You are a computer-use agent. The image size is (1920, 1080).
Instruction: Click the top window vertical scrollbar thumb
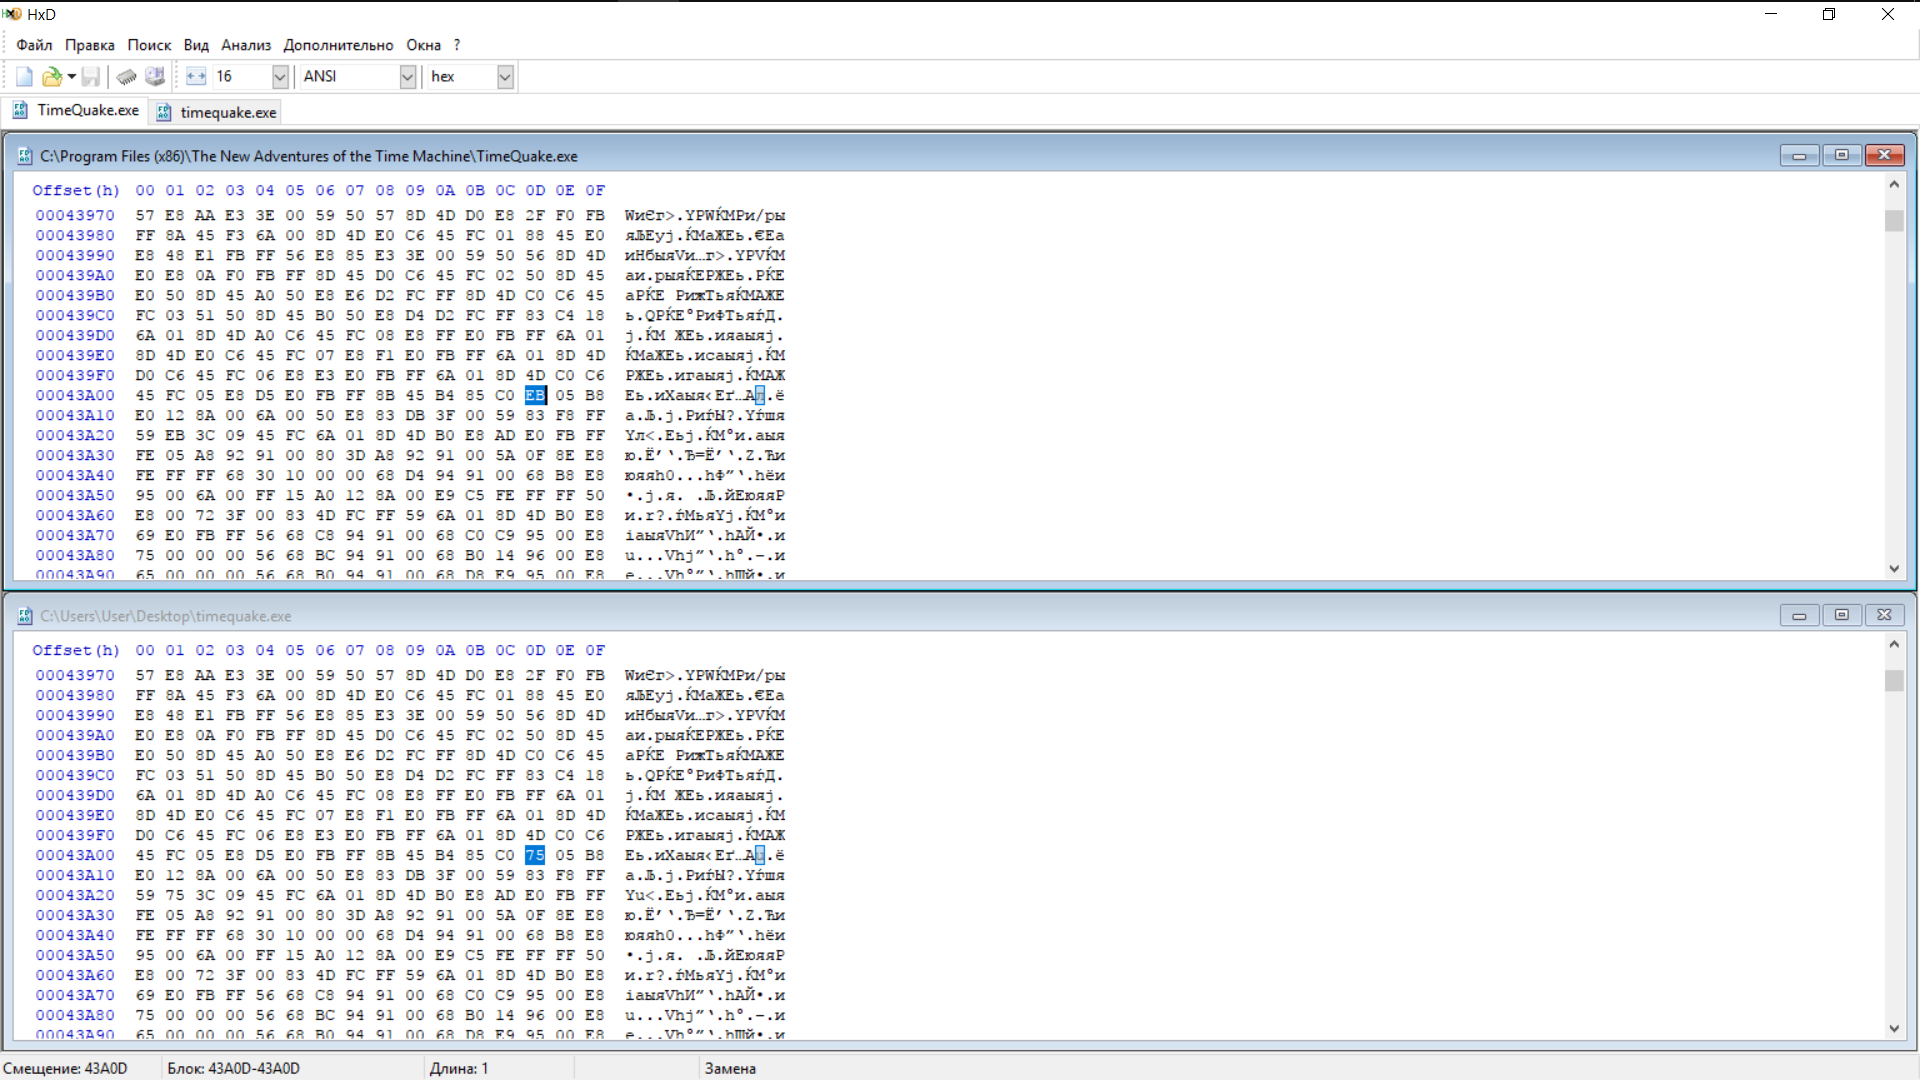pos(1894,221)
